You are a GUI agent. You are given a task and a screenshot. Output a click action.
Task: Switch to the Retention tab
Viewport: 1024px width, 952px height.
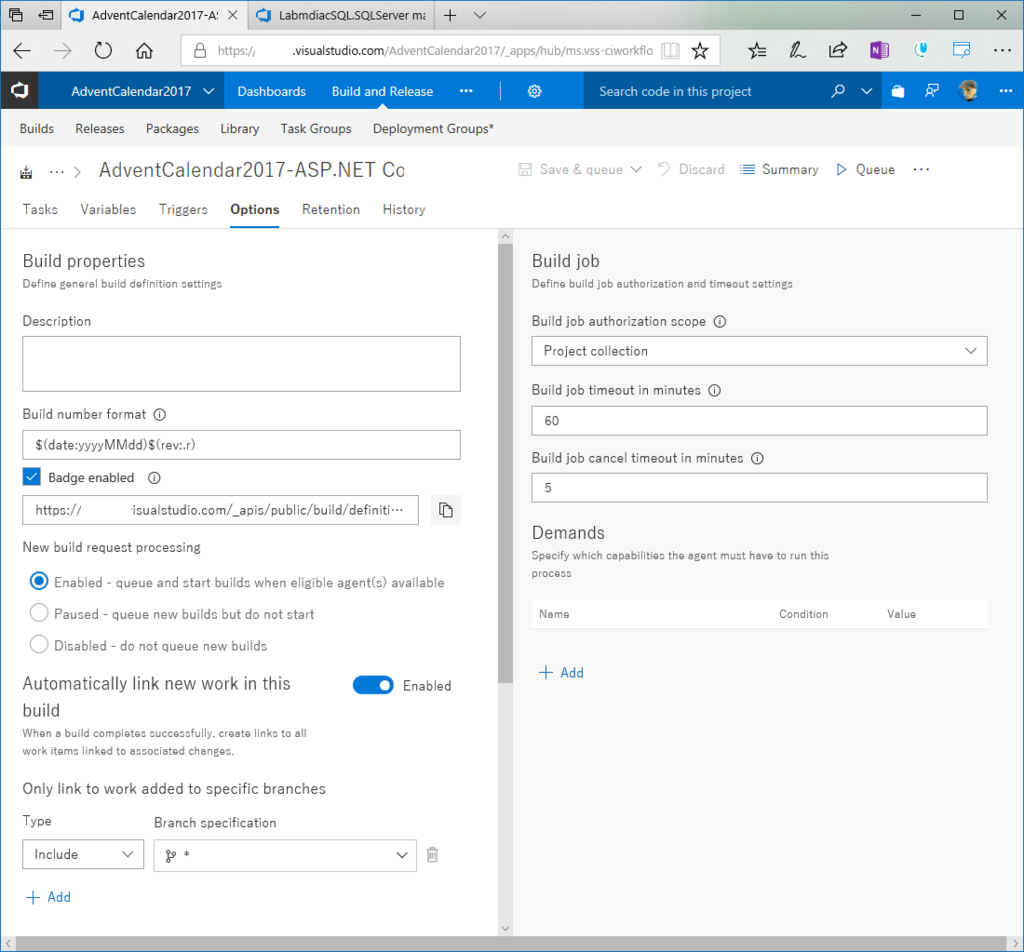pos(331,210)
